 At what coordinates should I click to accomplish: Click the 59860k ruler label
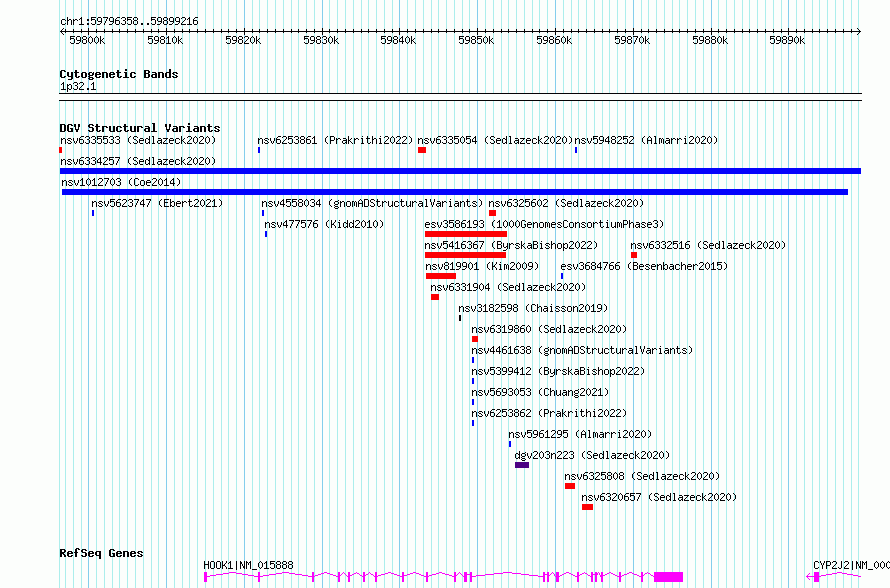pyautogui.click(x=555, y=40)
